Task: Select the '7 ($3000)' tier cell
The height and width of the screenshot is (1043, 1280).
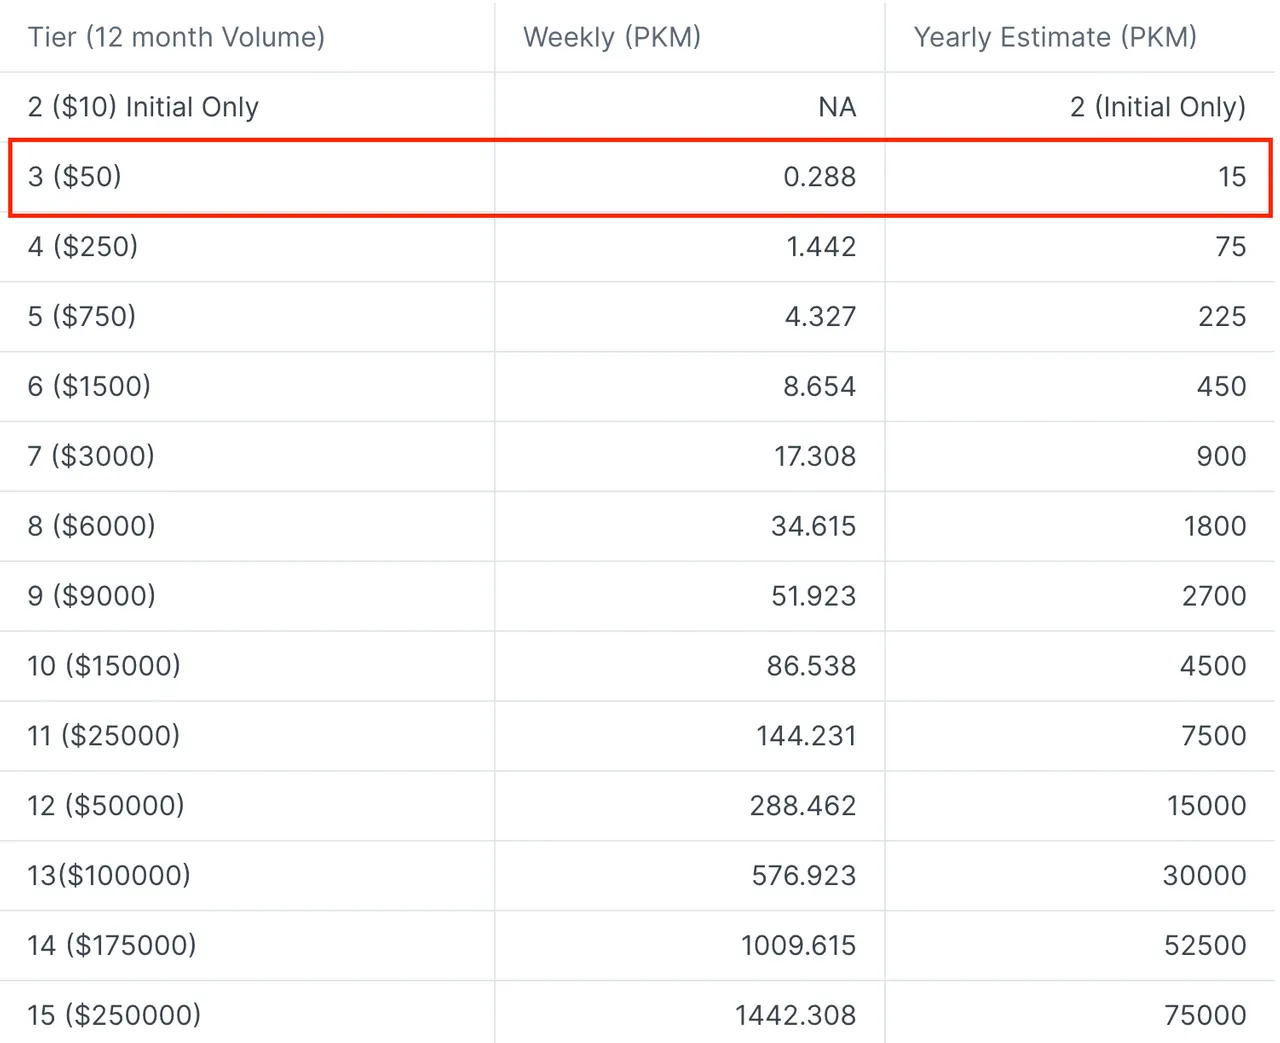Action: coord(91,456)
